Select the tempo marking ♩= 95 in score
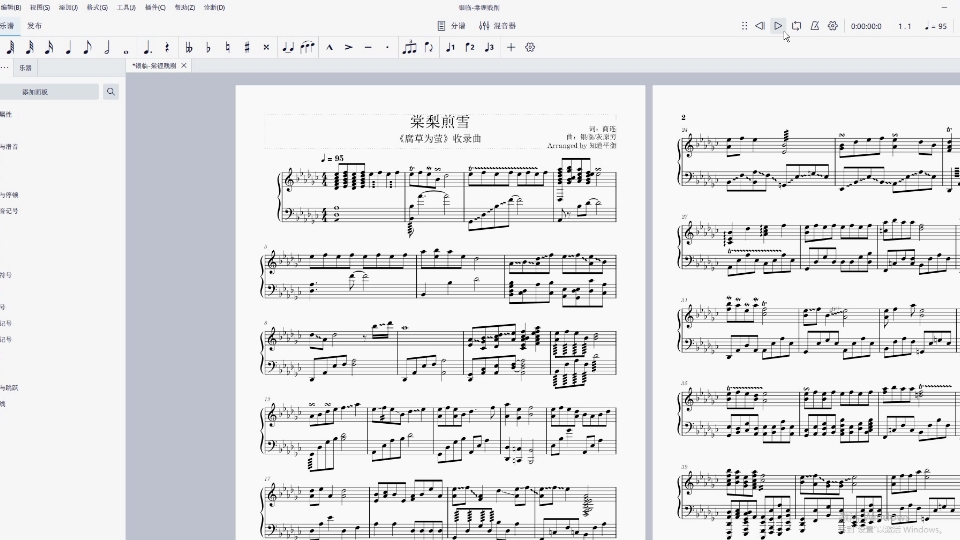The height and width of the screenshot is (540, 960). 332,159
